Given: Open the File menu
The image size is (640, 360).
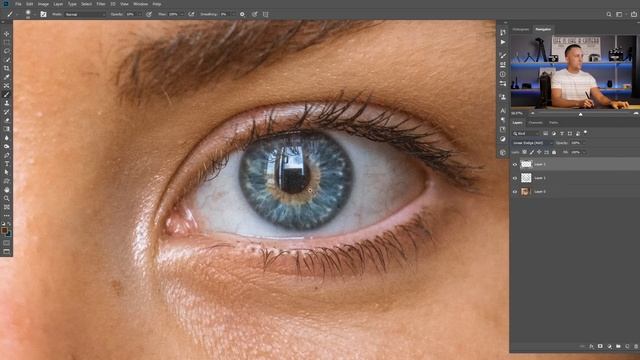Looking at the screenshot, I should coord(18,4).
